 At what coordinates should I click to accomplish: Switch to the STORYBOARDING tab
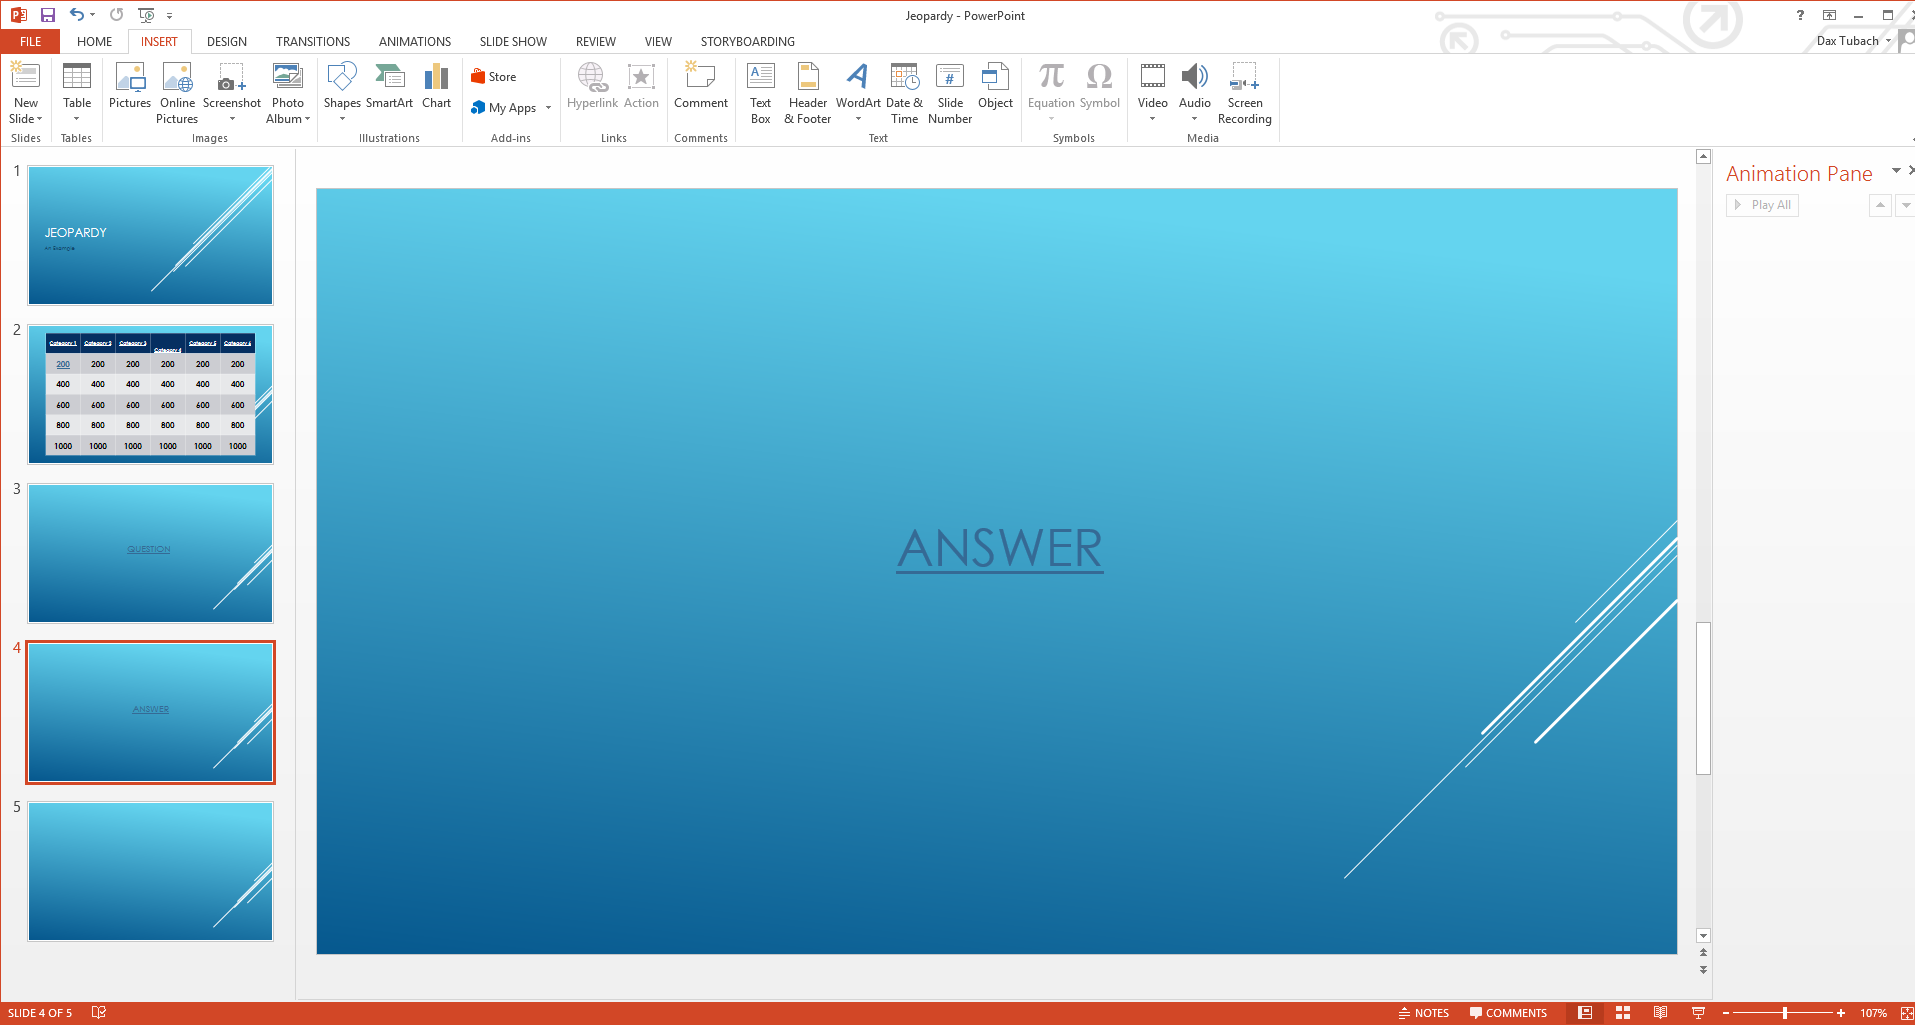(748, 41)
